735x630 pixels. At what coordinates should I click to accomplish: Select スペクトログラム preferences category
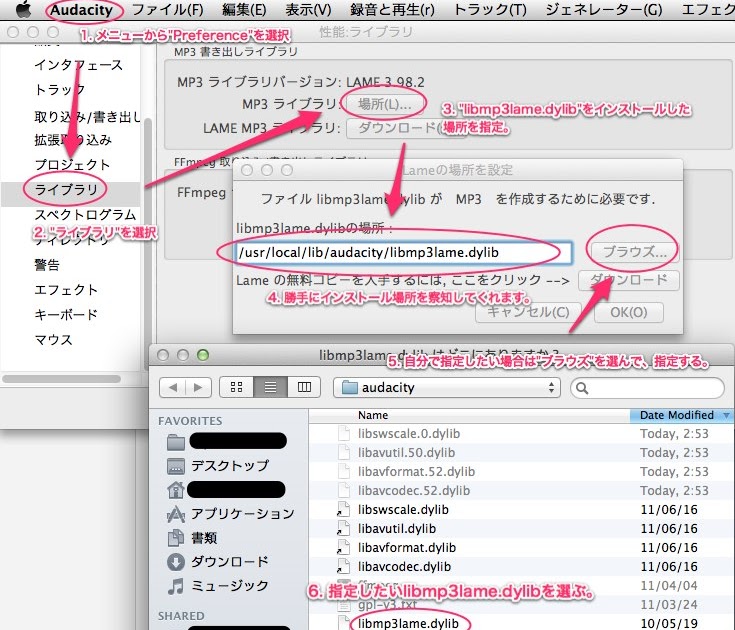pyautogui.click(x=85, y=214)
